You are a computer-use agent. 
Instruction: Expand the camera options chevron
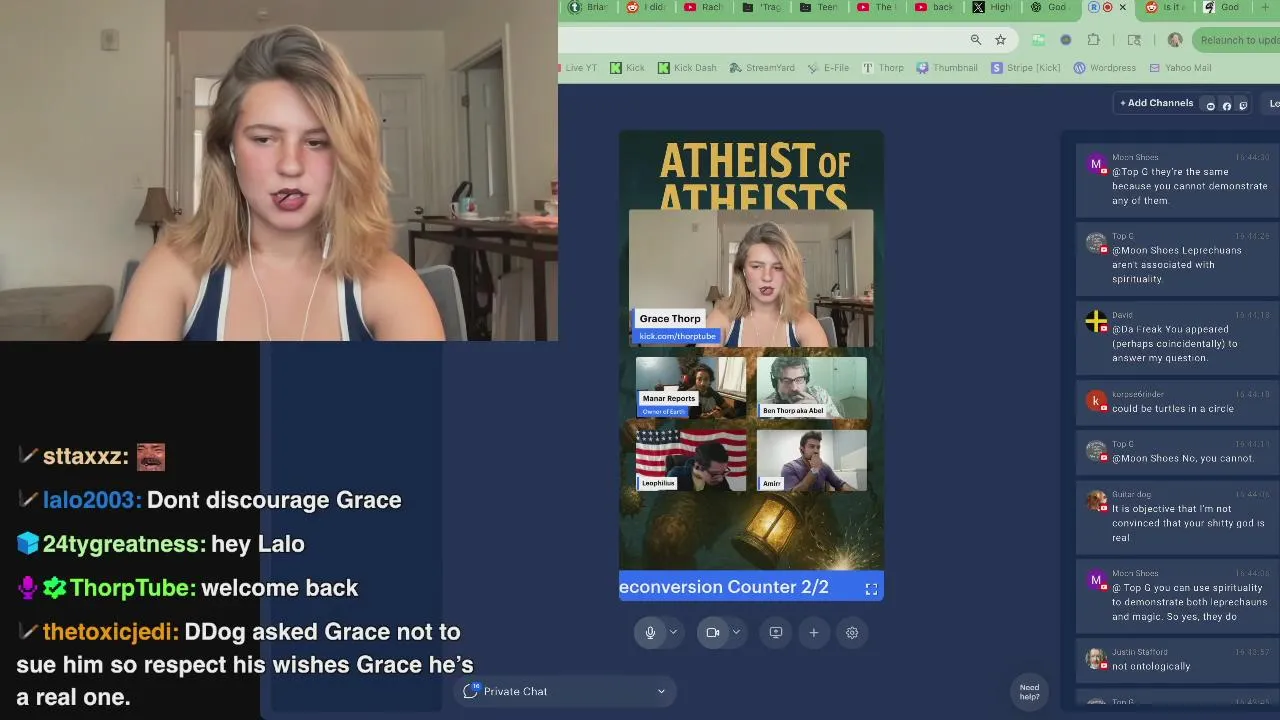736,632
